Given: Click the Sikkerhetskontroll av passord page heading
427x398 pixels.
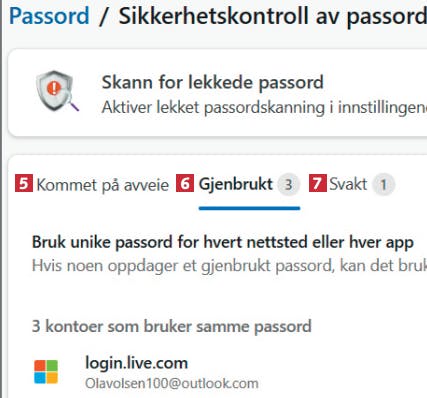Looking at the screenshot, I should (273, 16).
